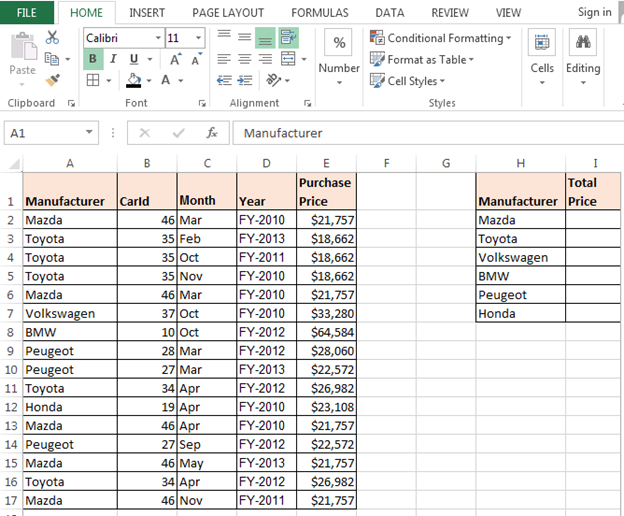Open the Fill Color dropdown arrow

(149, 80)
